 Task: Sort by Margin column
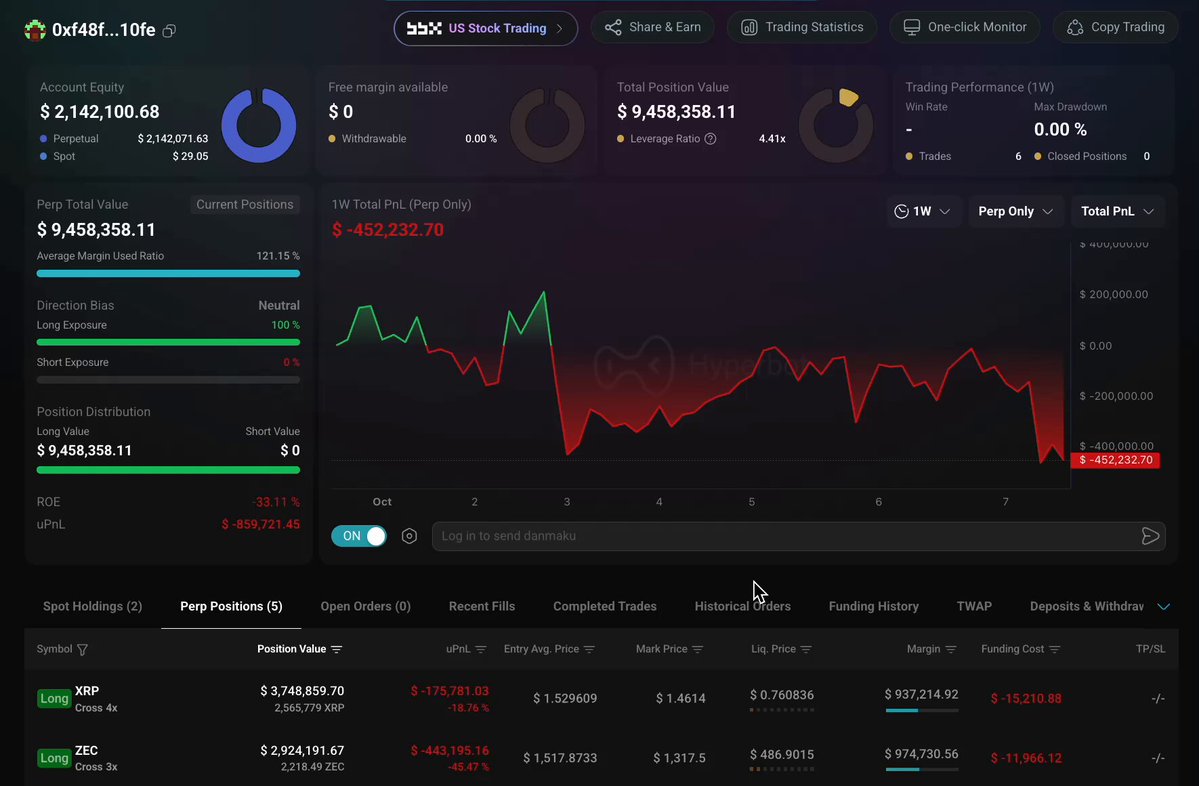pyautogui.click(x=950, y=649)
